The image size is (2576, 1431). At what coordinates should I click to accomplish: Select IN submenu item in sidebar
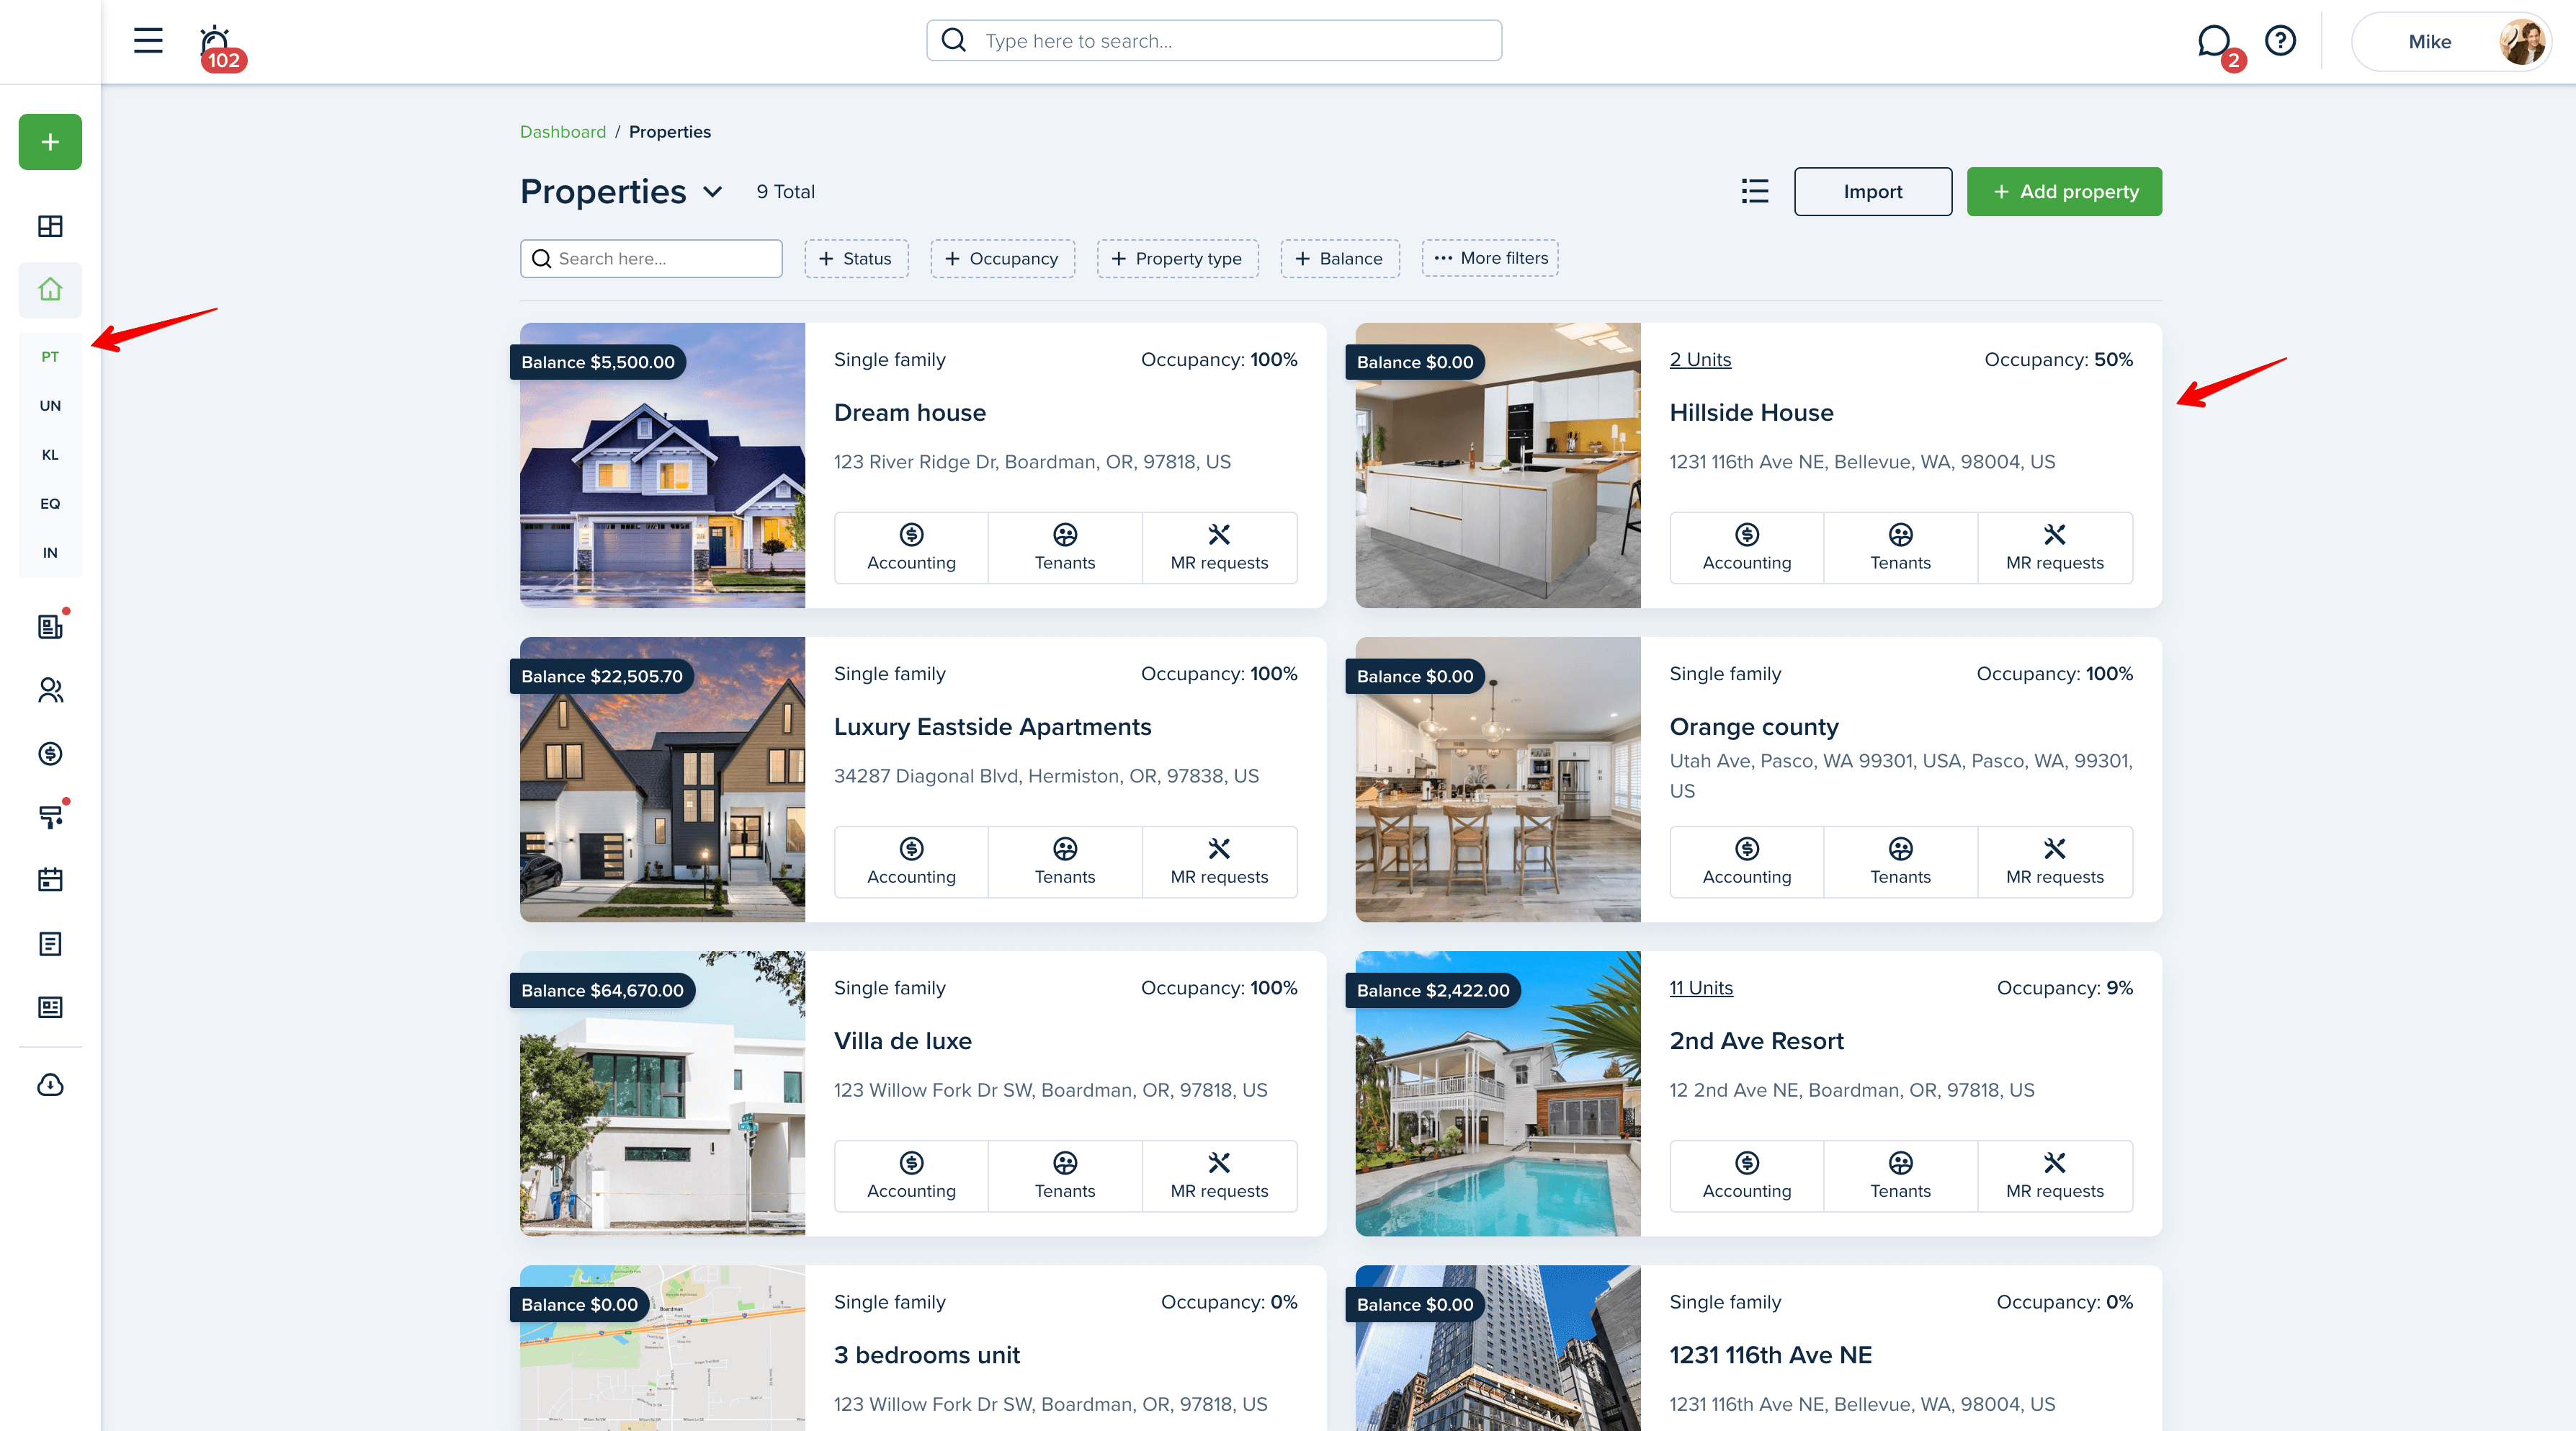50,553
